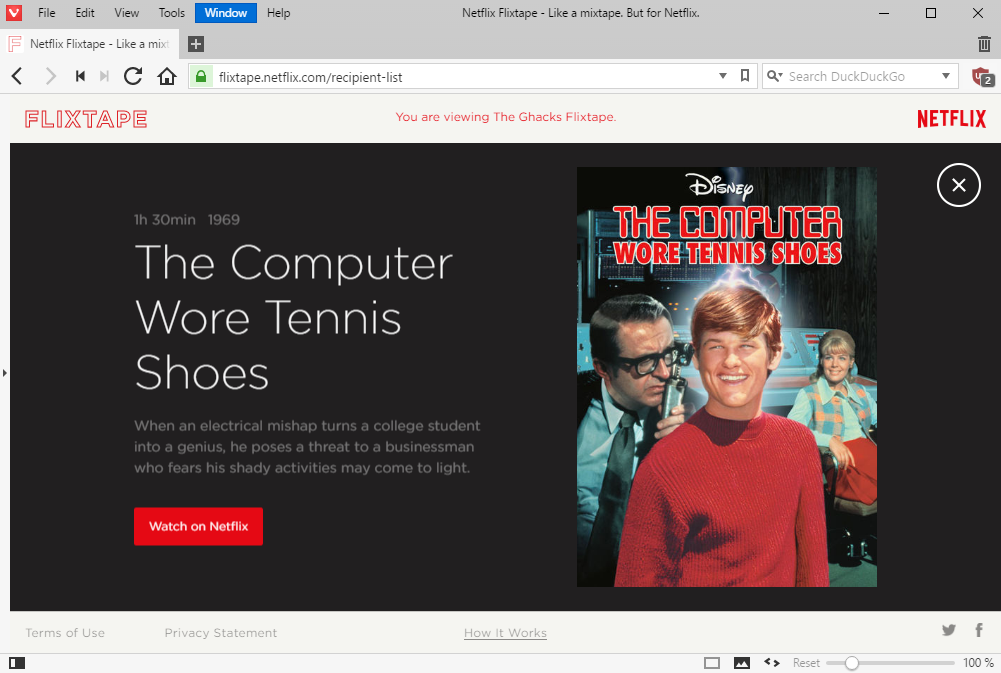Click the 100 % zoom value

(x=978, y=663)
